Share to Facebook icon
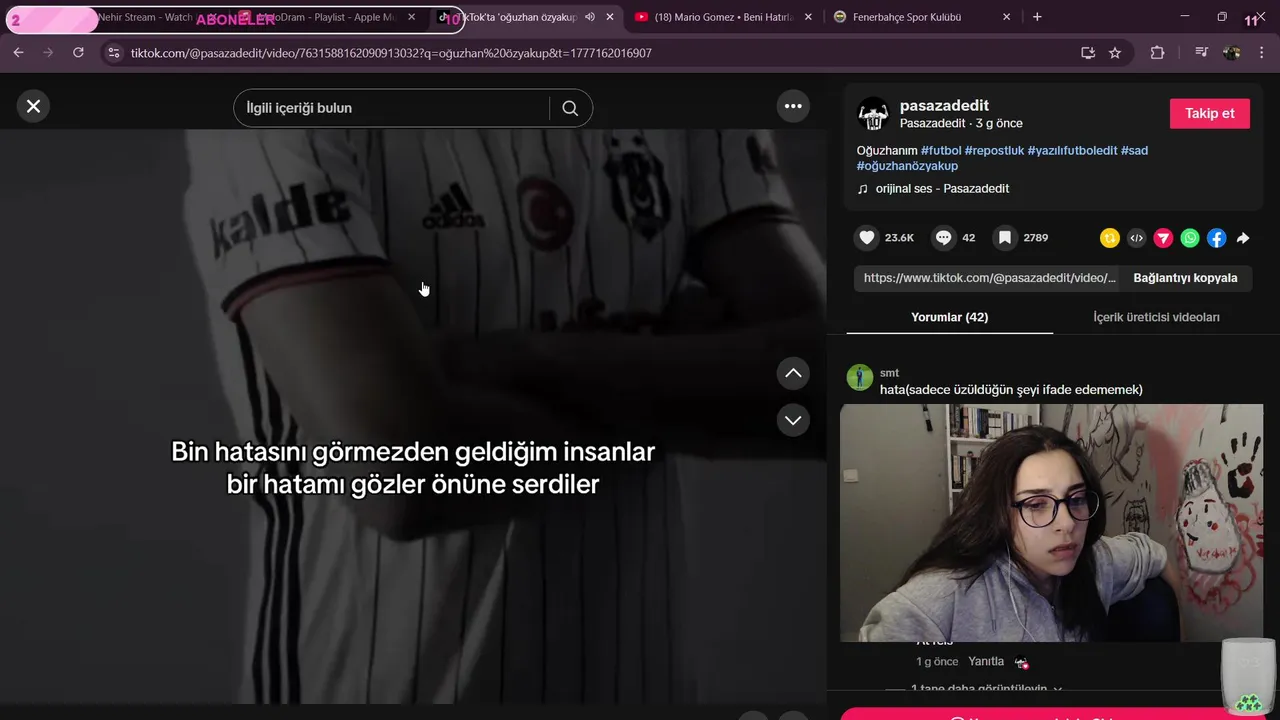Image resolution: width=1280 pixels, height=720 pixels. pyautogui.click(x=1217, y=238)
